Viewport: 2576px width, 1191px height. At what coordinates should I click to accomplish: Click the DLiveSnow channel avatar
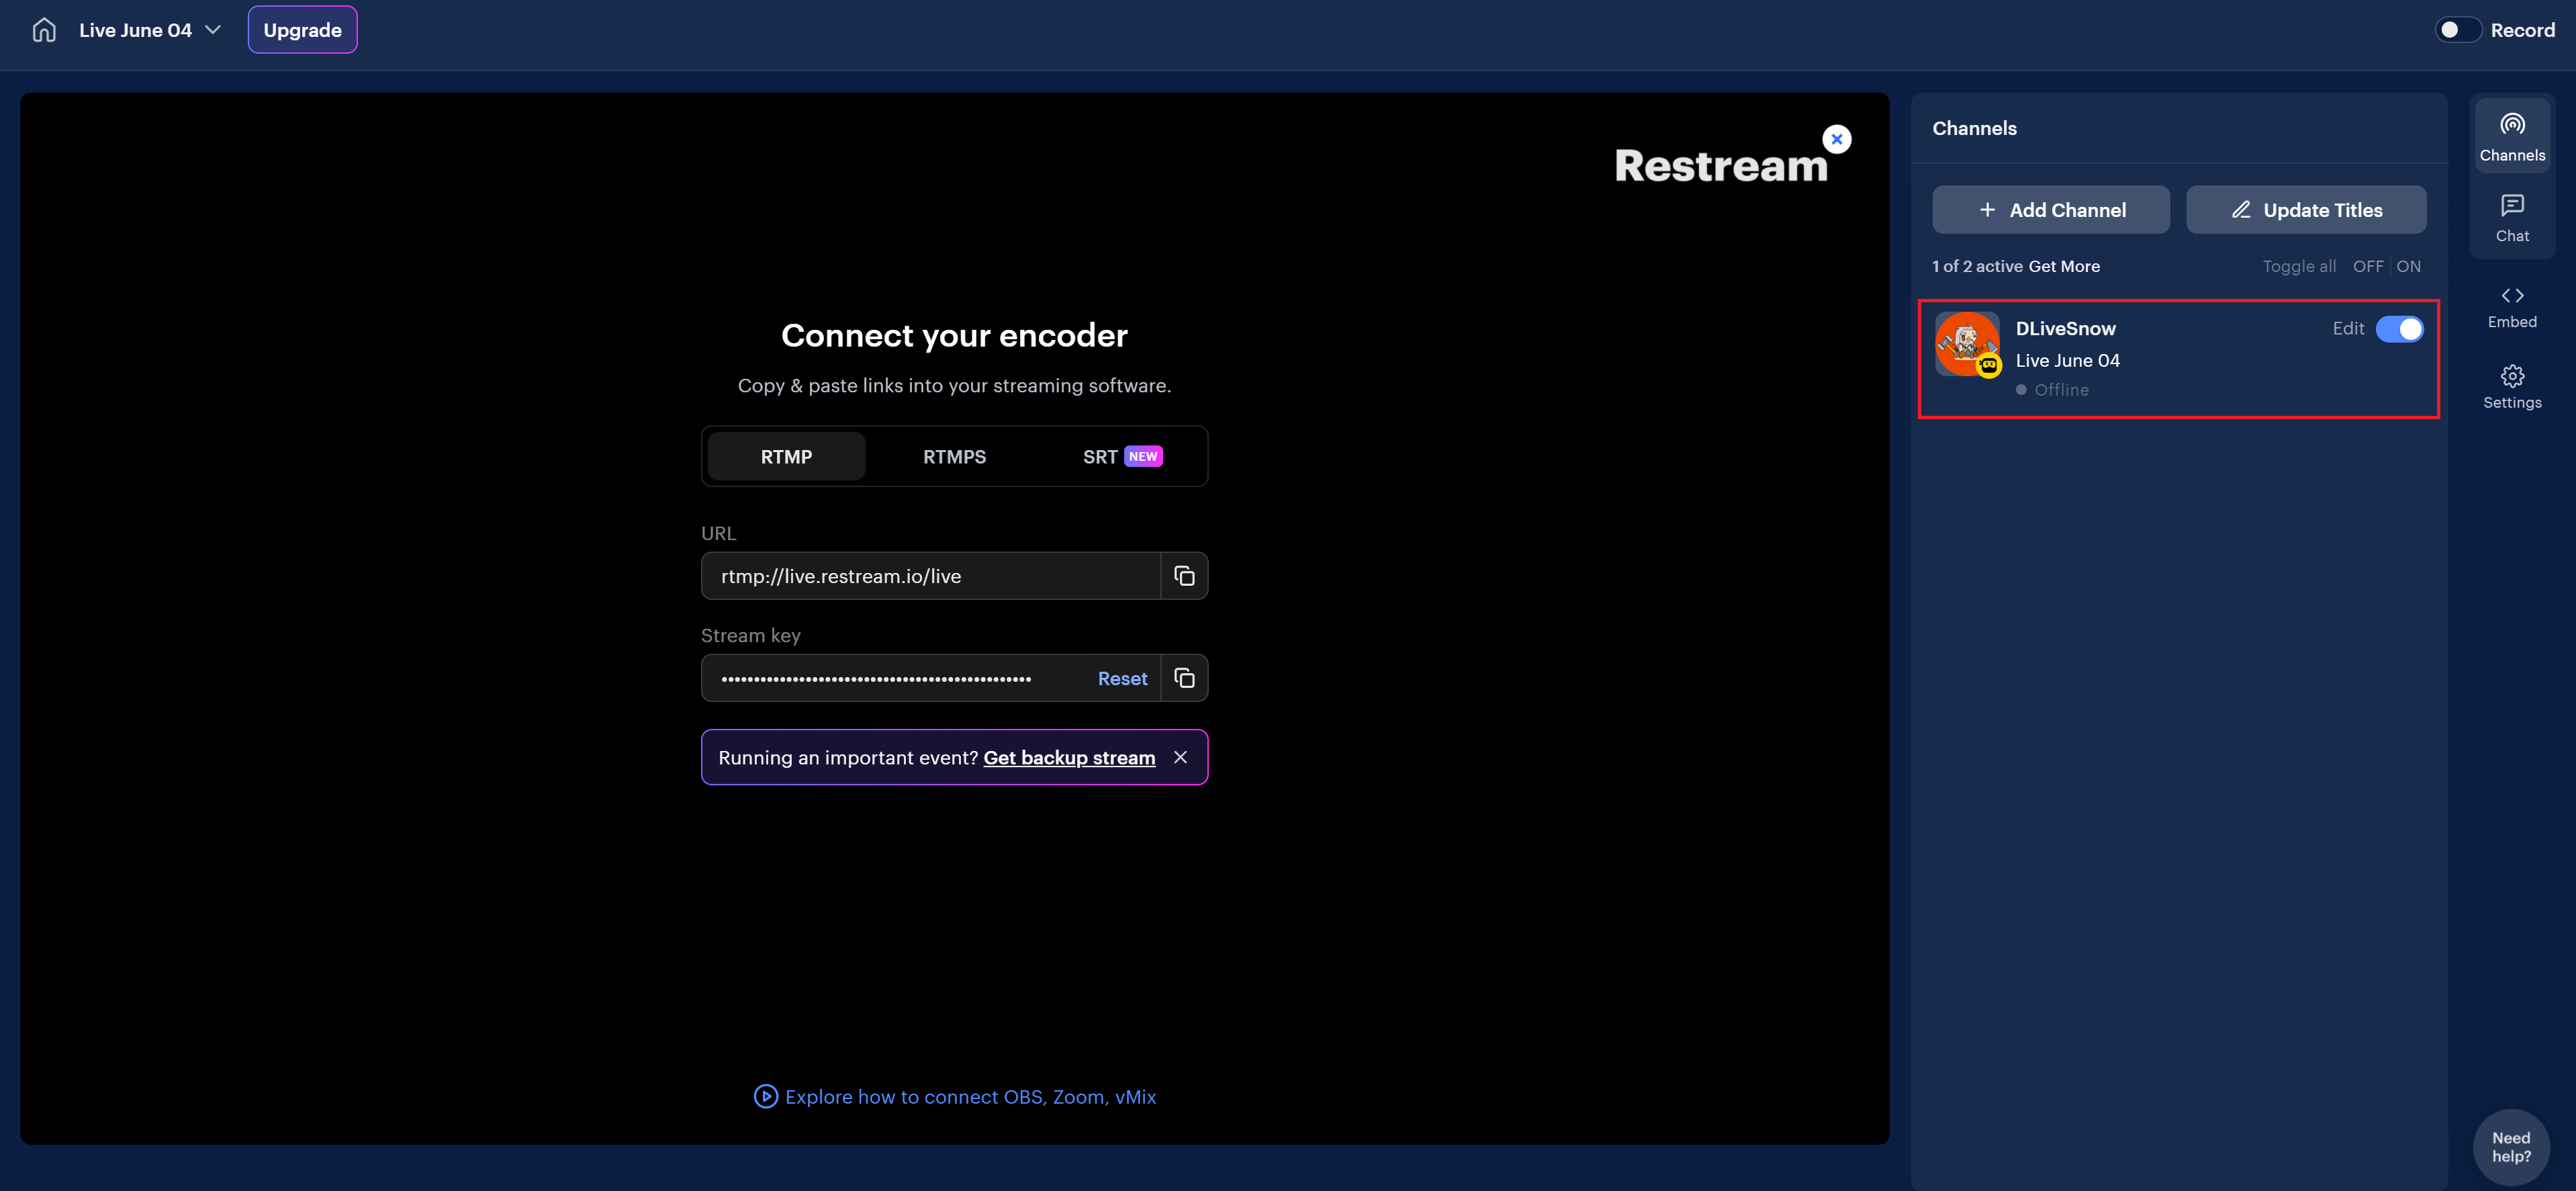pyautogui.click(x=1967, y=344)
